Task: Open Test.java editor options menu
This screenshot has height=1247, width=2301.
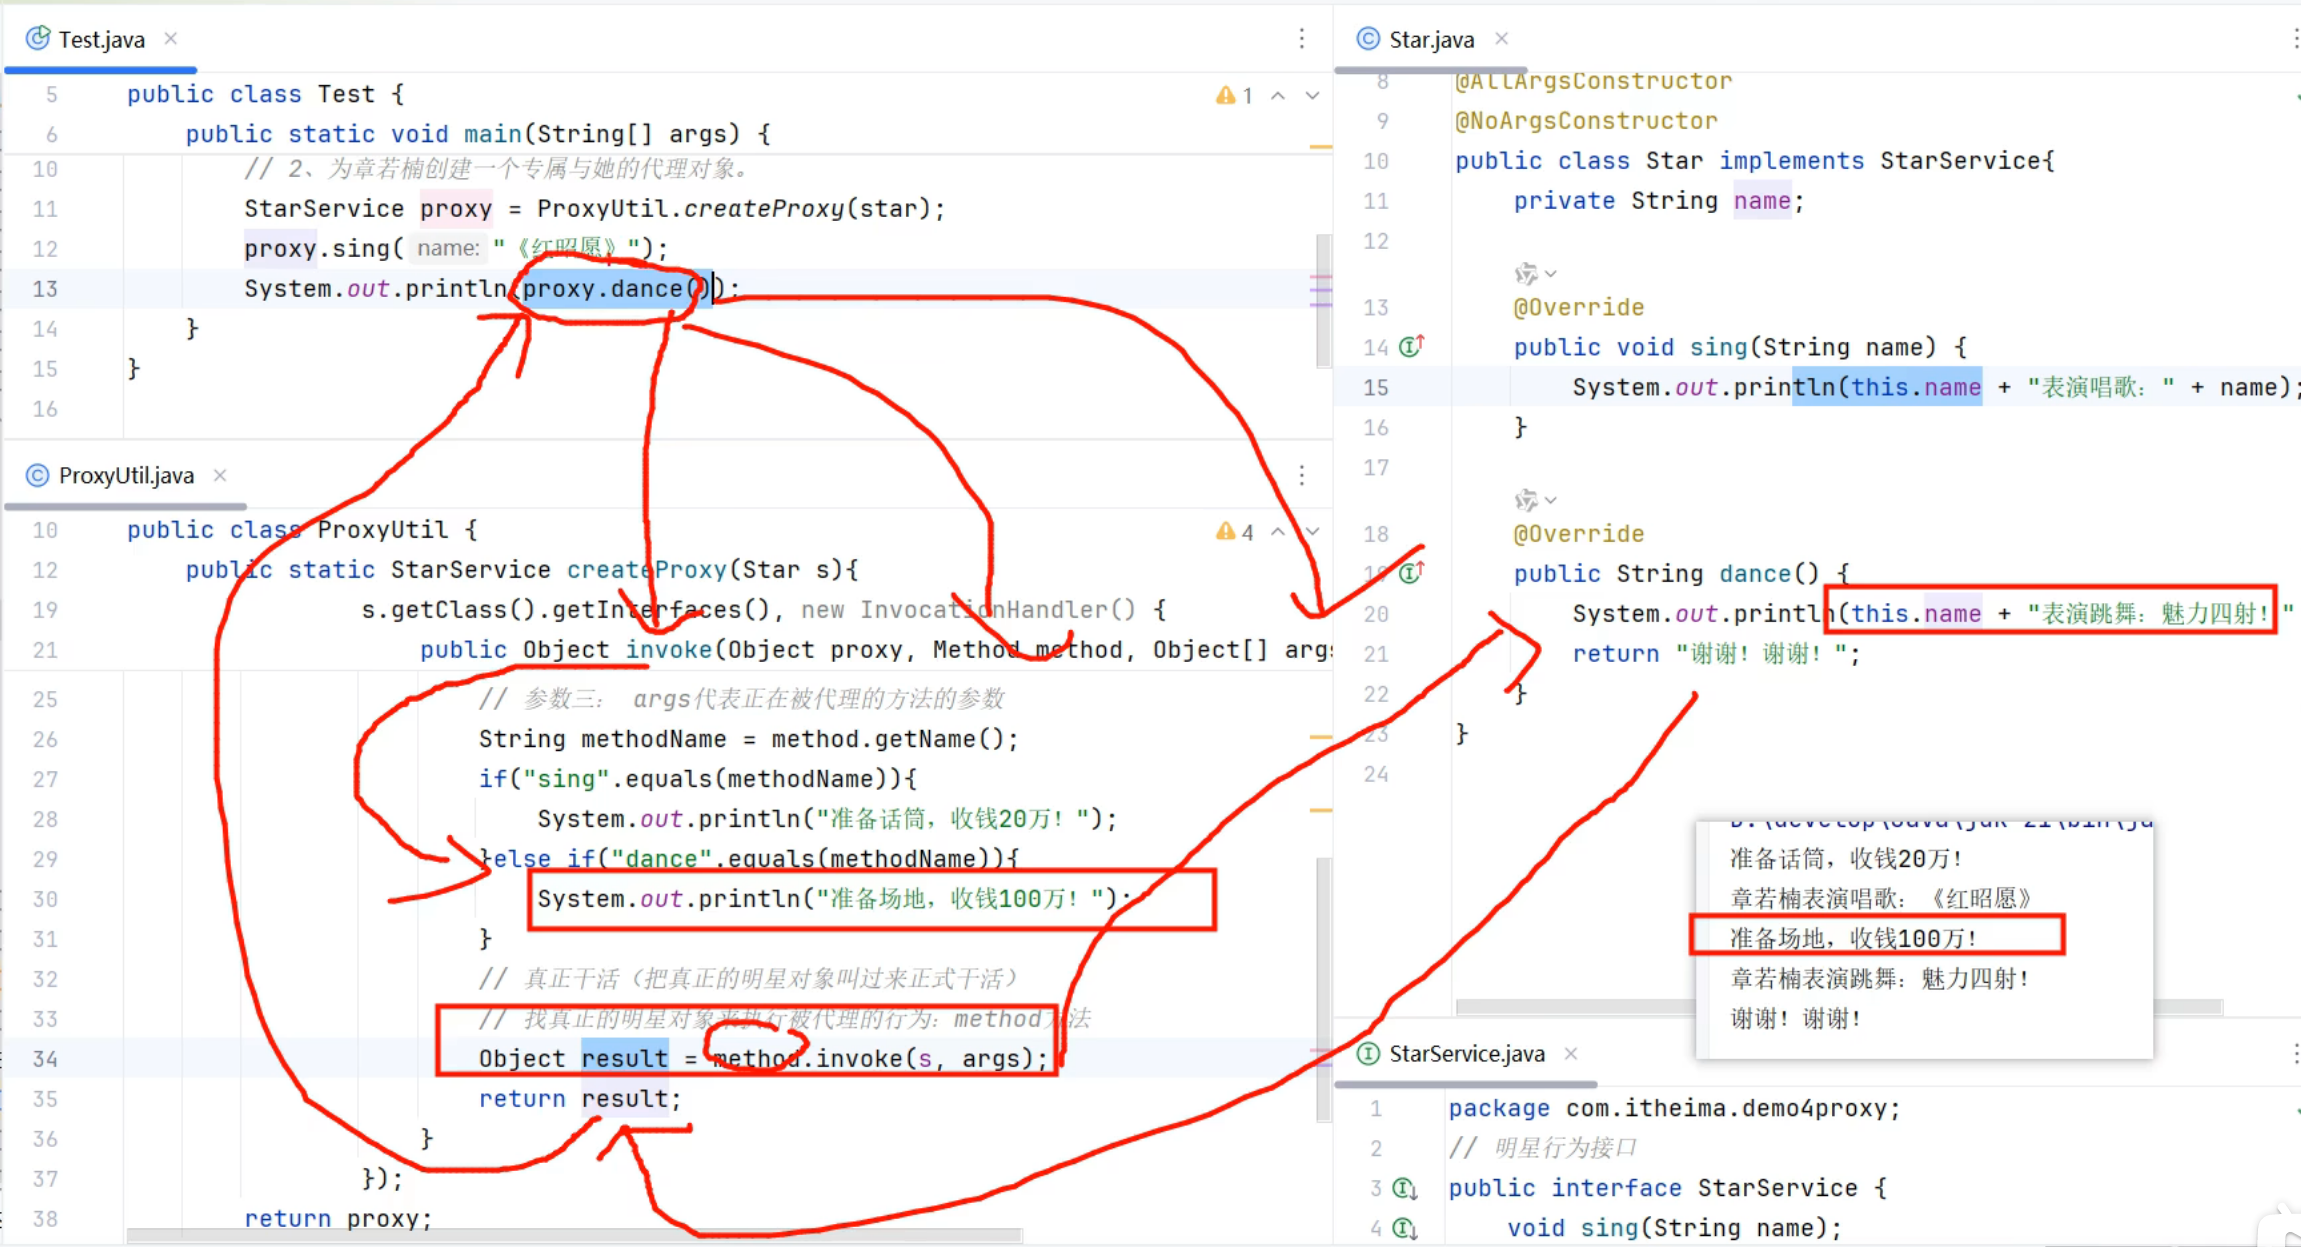Action: pyautogui.click(x=1301, y=39)
